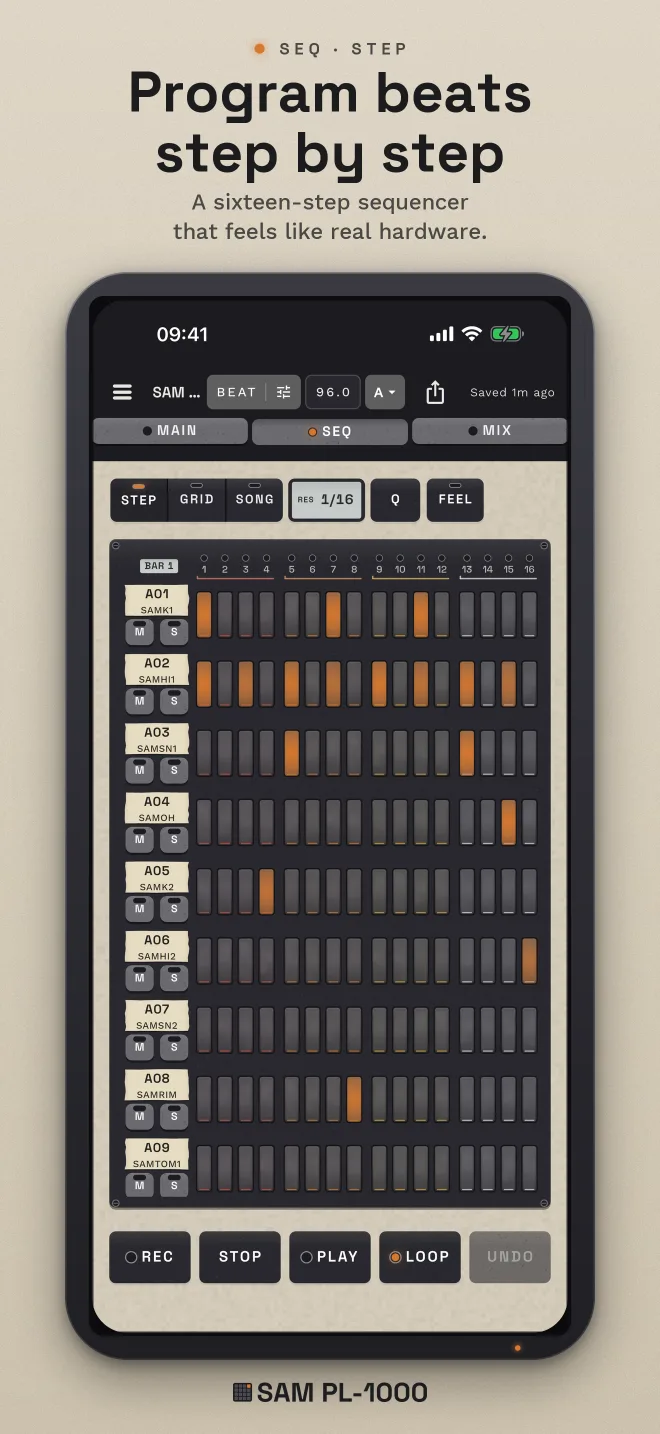Toggle step 7 on track A01
Screen dimensions: 660x1434
(333, 615)
